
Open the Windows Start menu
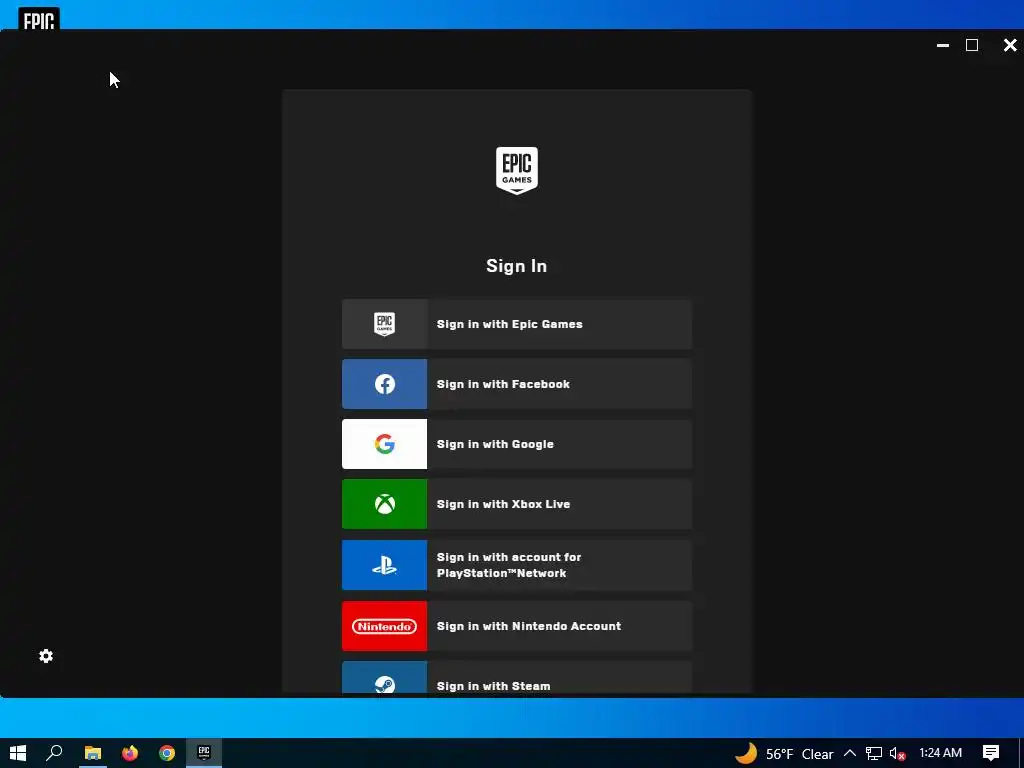pos(18,753)
